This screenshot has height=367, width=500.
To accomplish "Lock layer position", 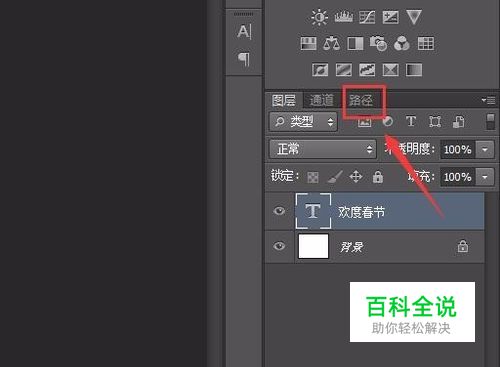I will pos(356,177).
